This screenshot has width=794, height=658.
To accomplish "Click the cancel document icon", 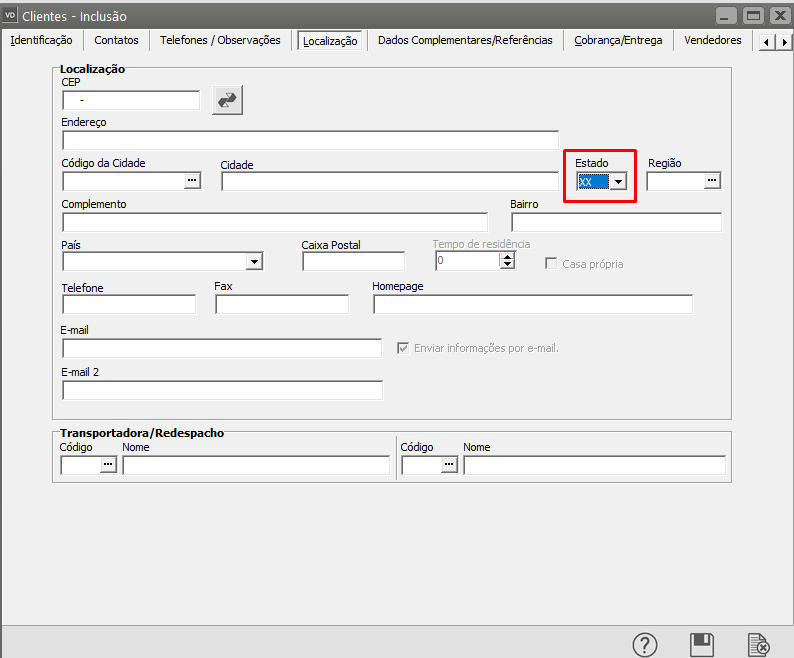I will pyautogui.click(x=759, y=645).
